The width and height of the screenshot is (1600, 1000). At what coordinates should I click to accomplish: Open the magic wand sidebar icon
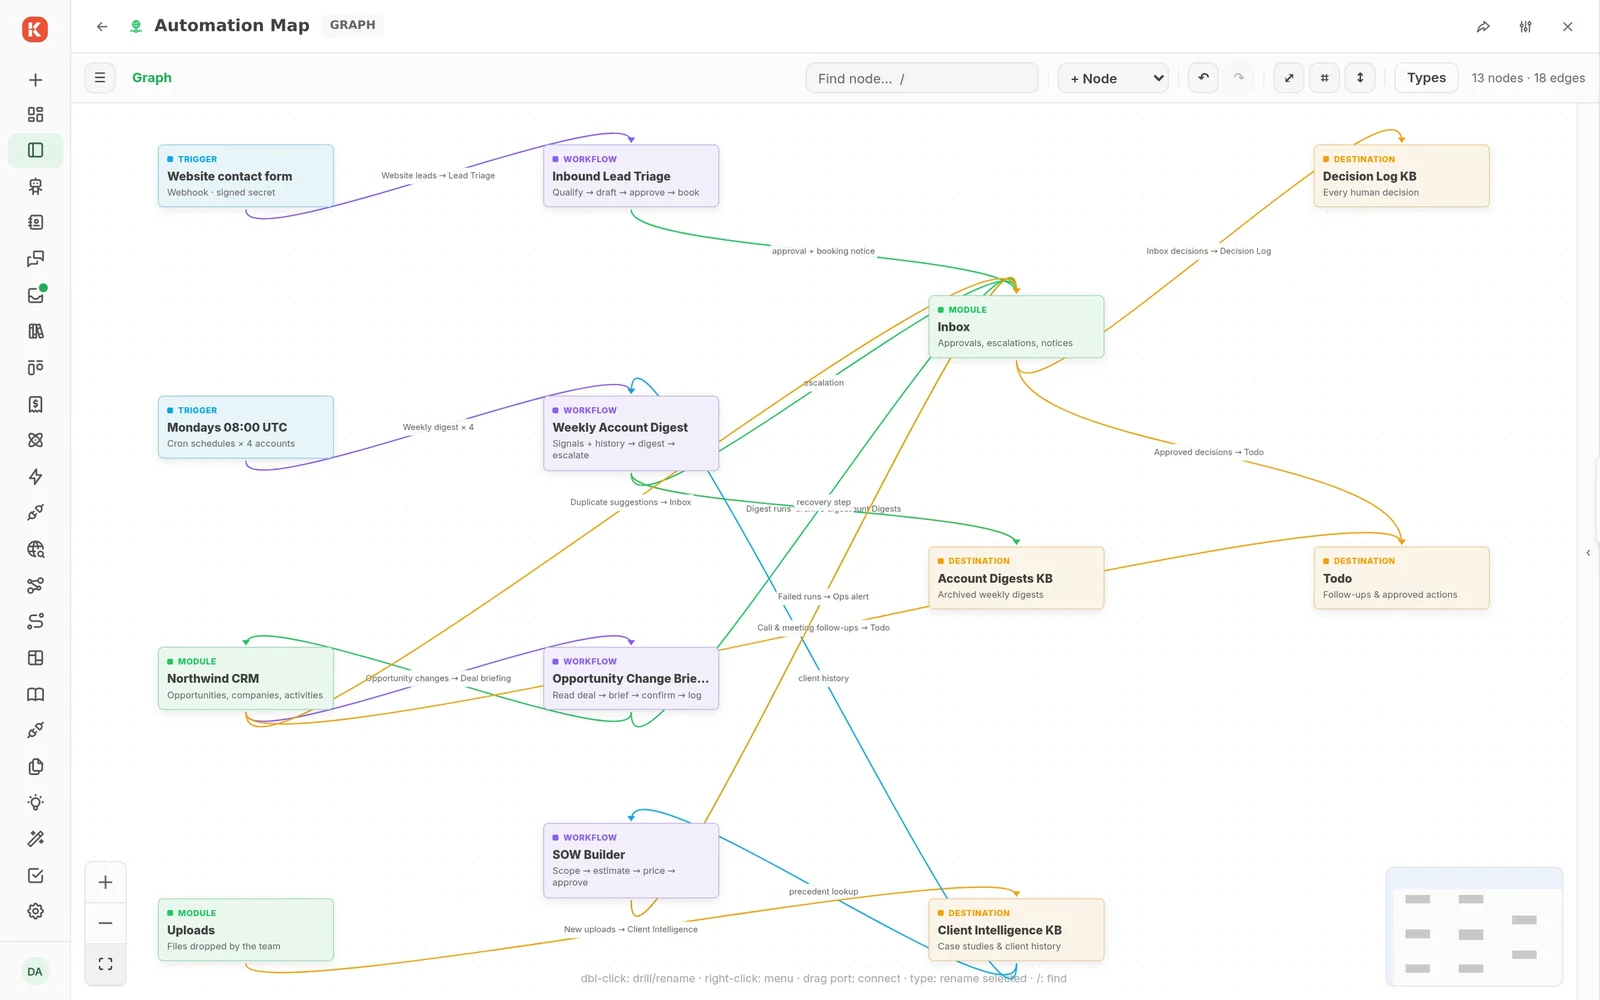[x=35, y=839]
